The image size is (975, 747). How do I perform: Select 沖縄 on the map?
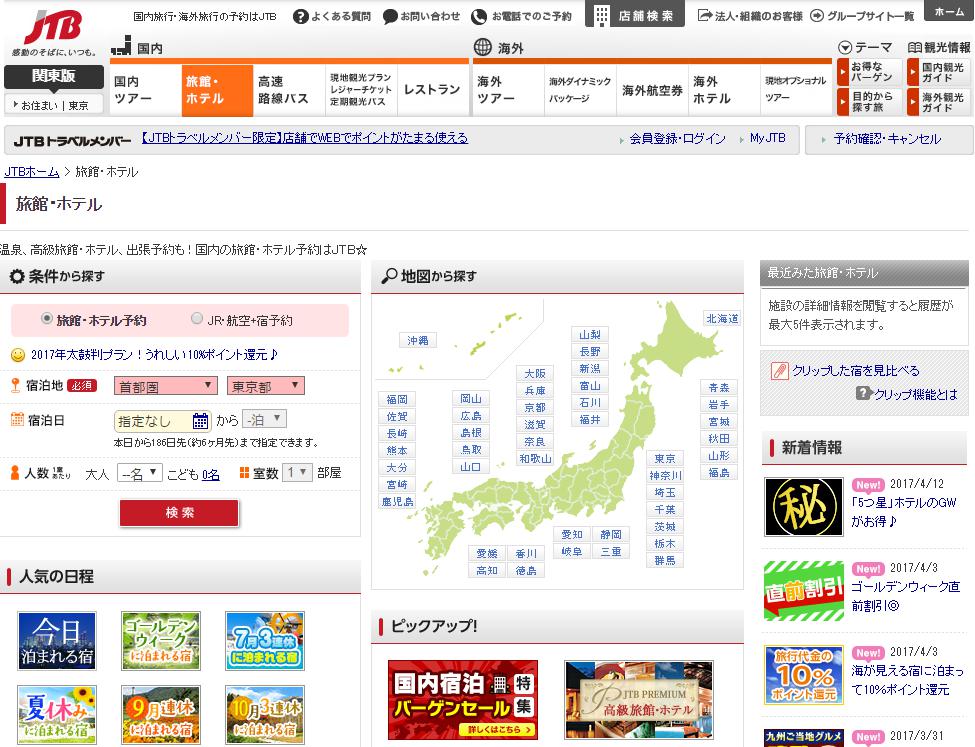click(x=418, y=340)
